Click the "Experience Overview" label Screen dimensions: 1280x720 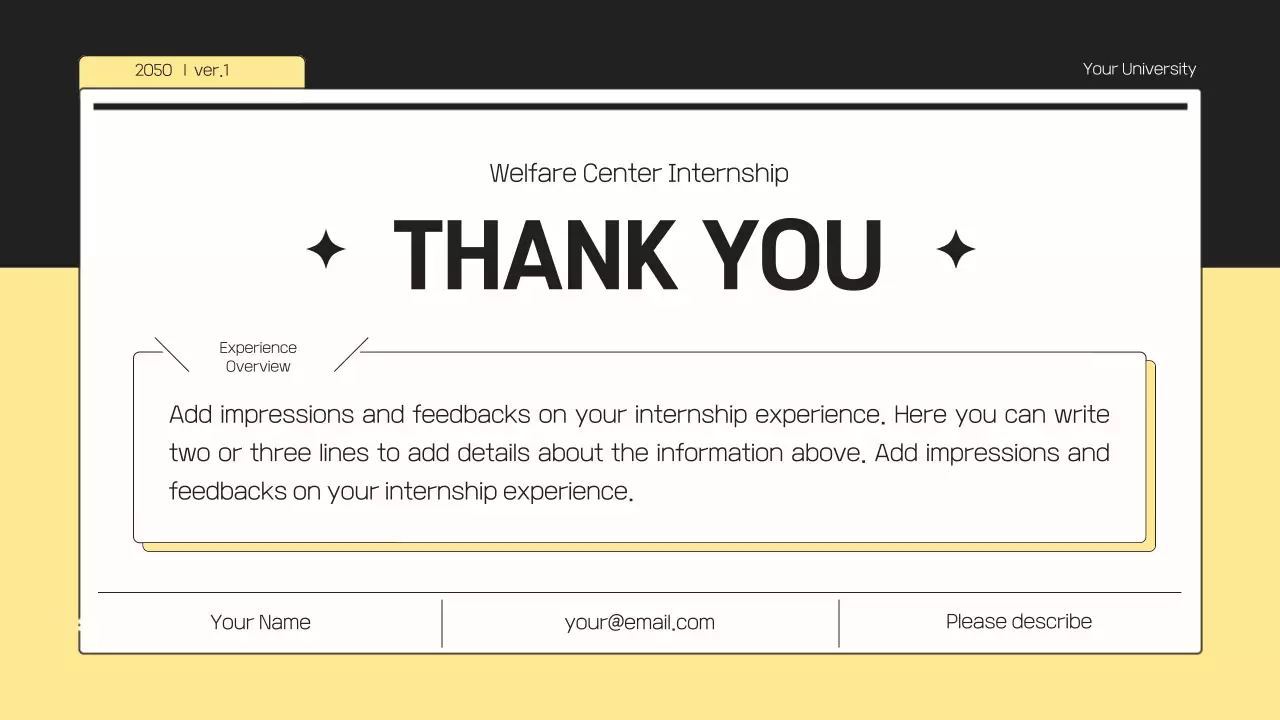258,357
